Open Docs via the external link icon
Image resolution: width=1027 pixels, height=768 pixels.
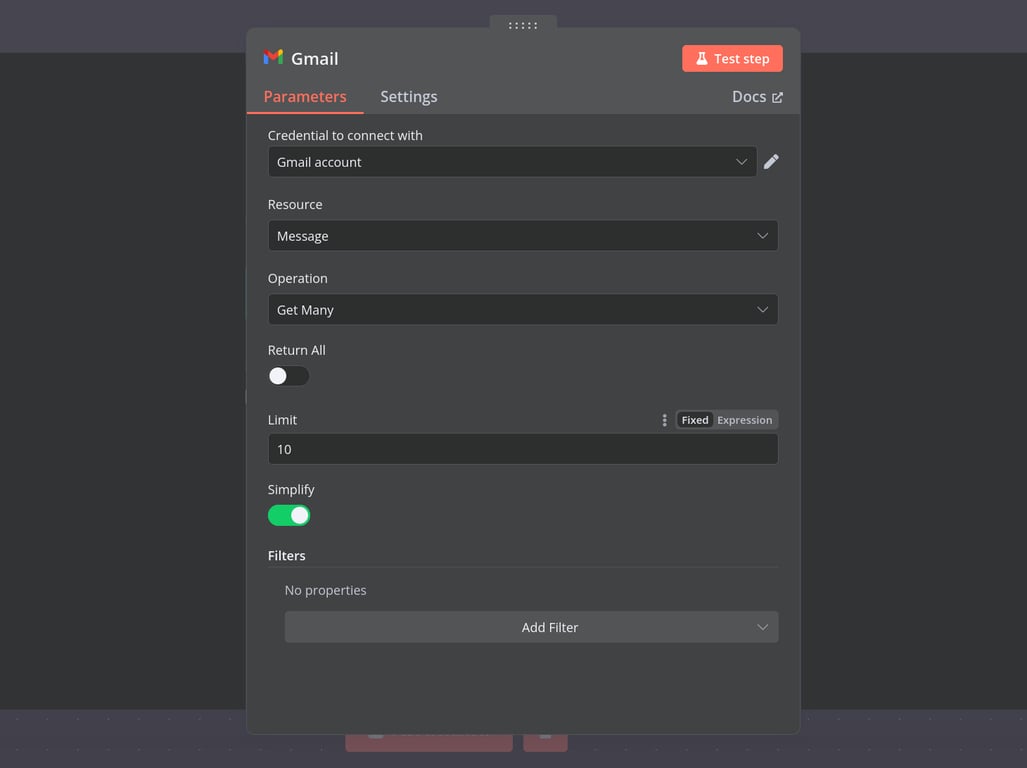click(778, 96)
